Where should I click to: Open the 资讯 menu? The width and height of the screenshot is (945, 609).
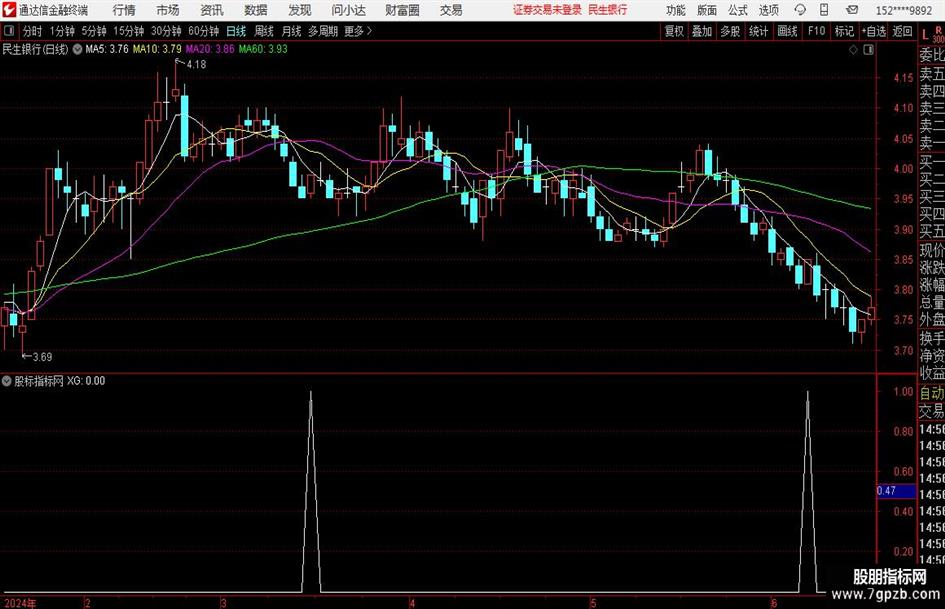(212, 10)
